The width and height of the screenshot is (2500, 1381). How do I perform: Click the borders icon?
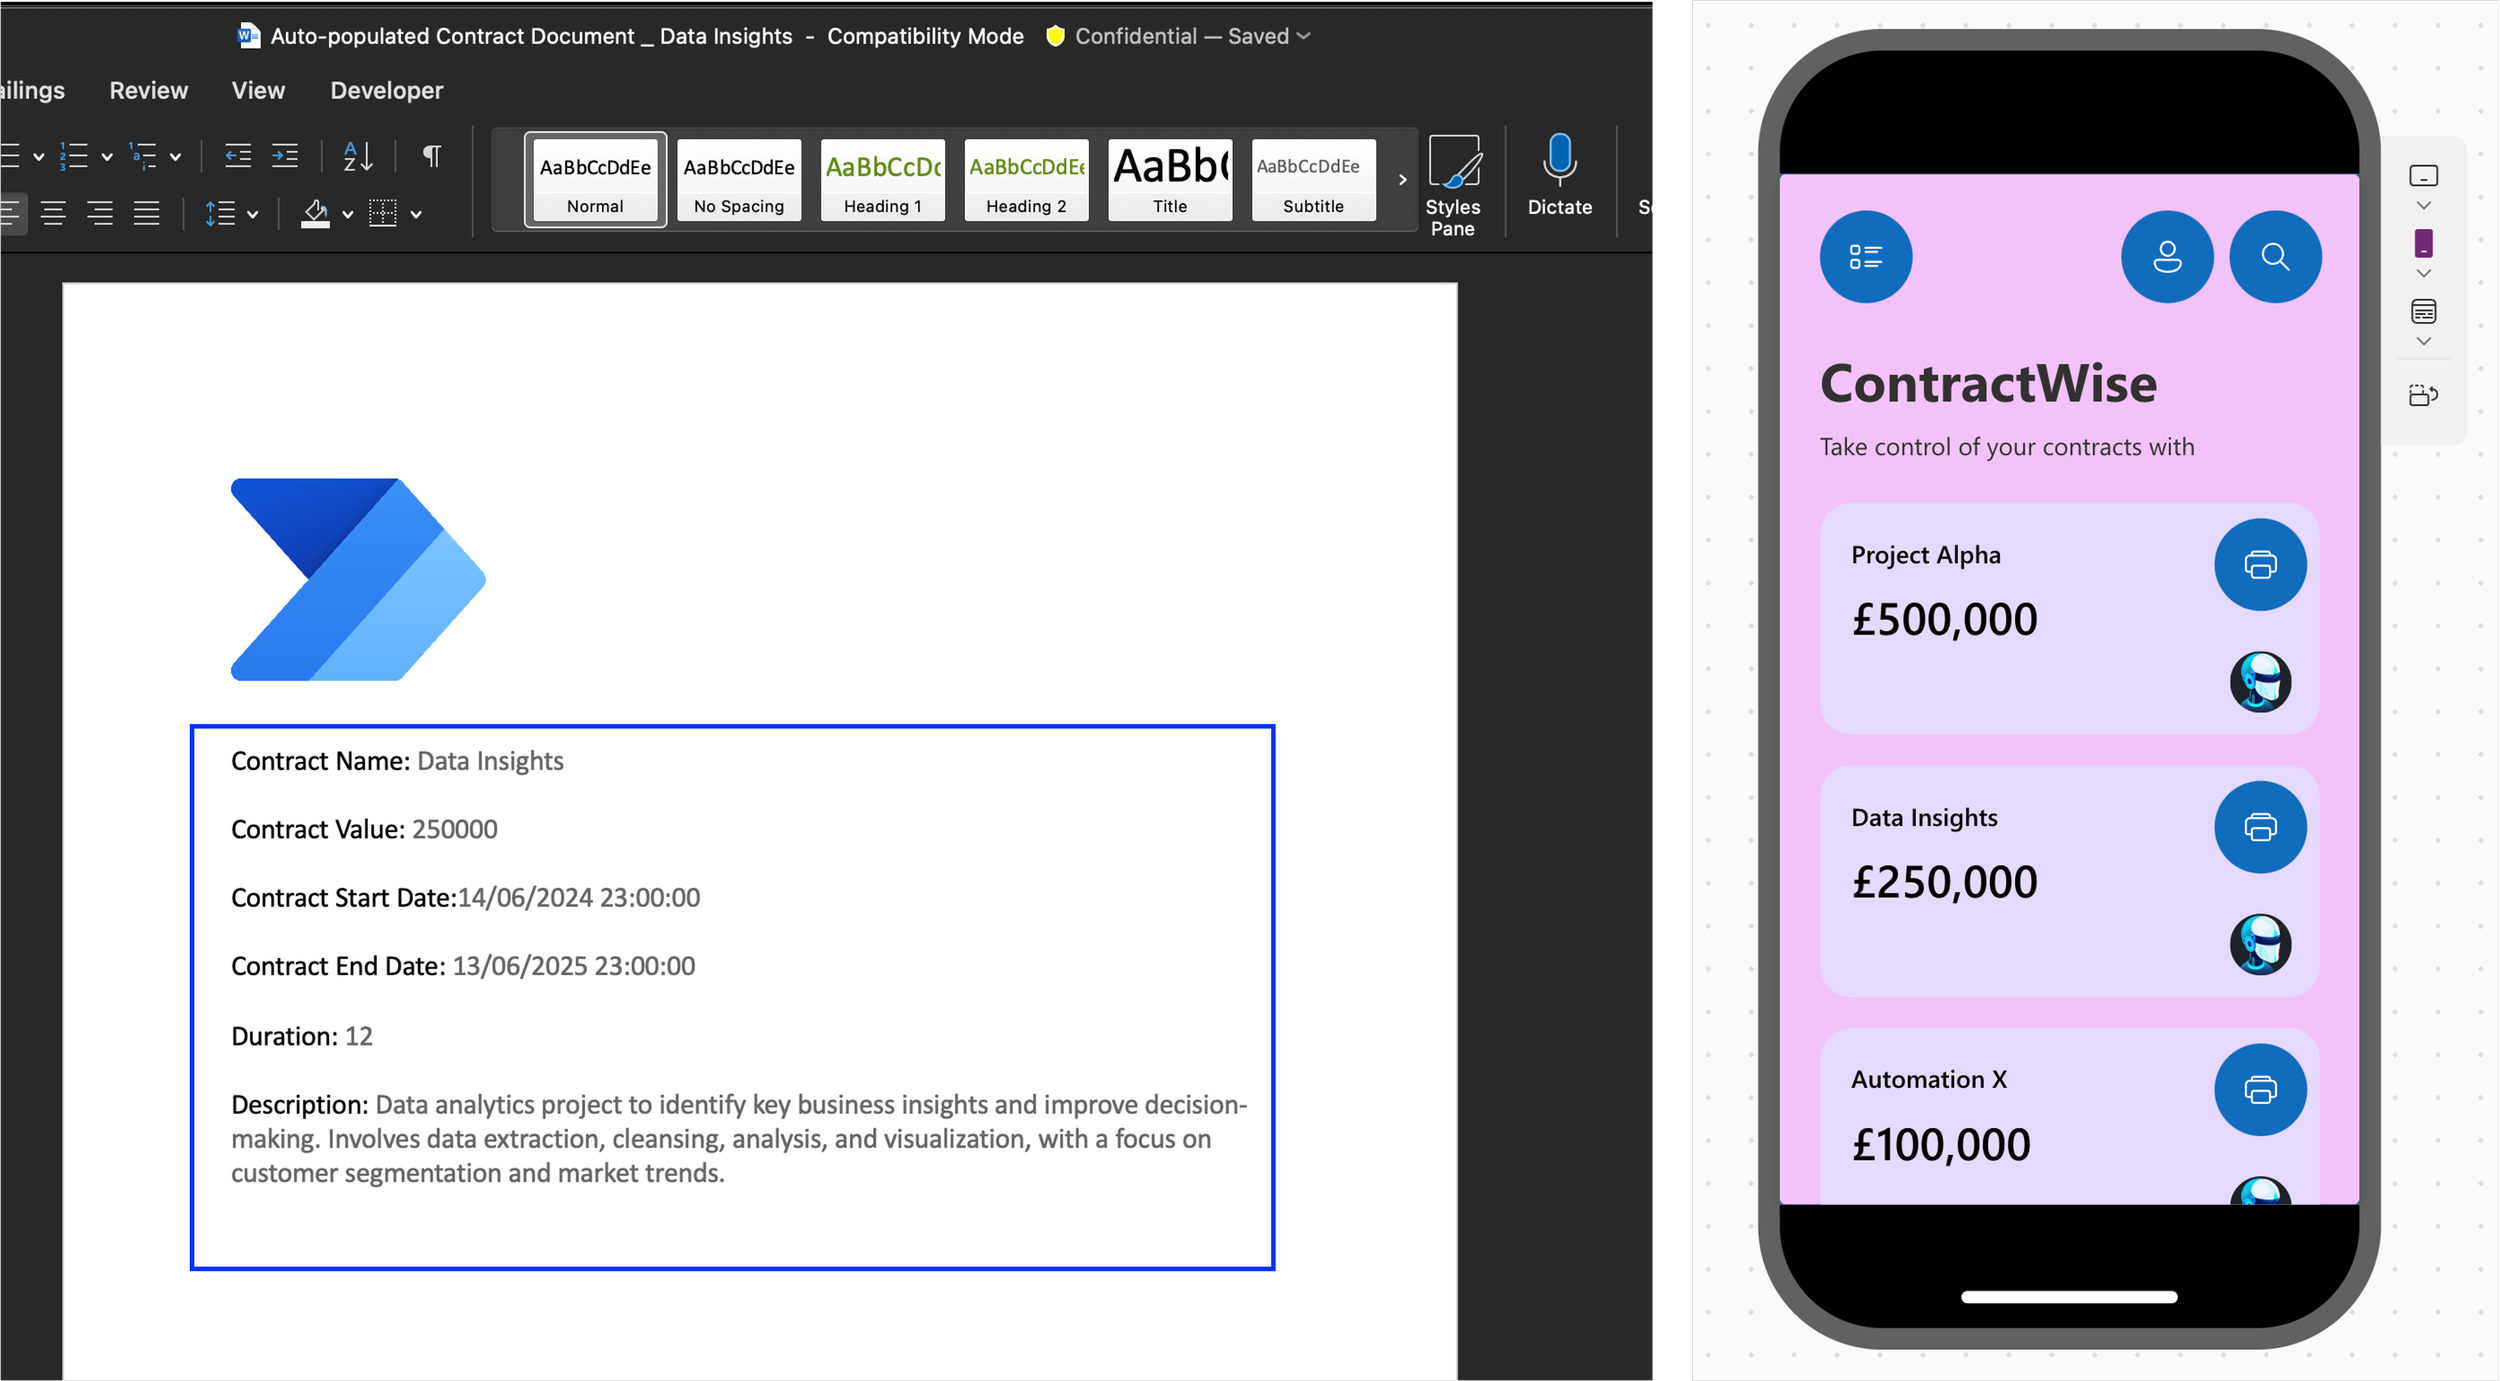point(383,213)
